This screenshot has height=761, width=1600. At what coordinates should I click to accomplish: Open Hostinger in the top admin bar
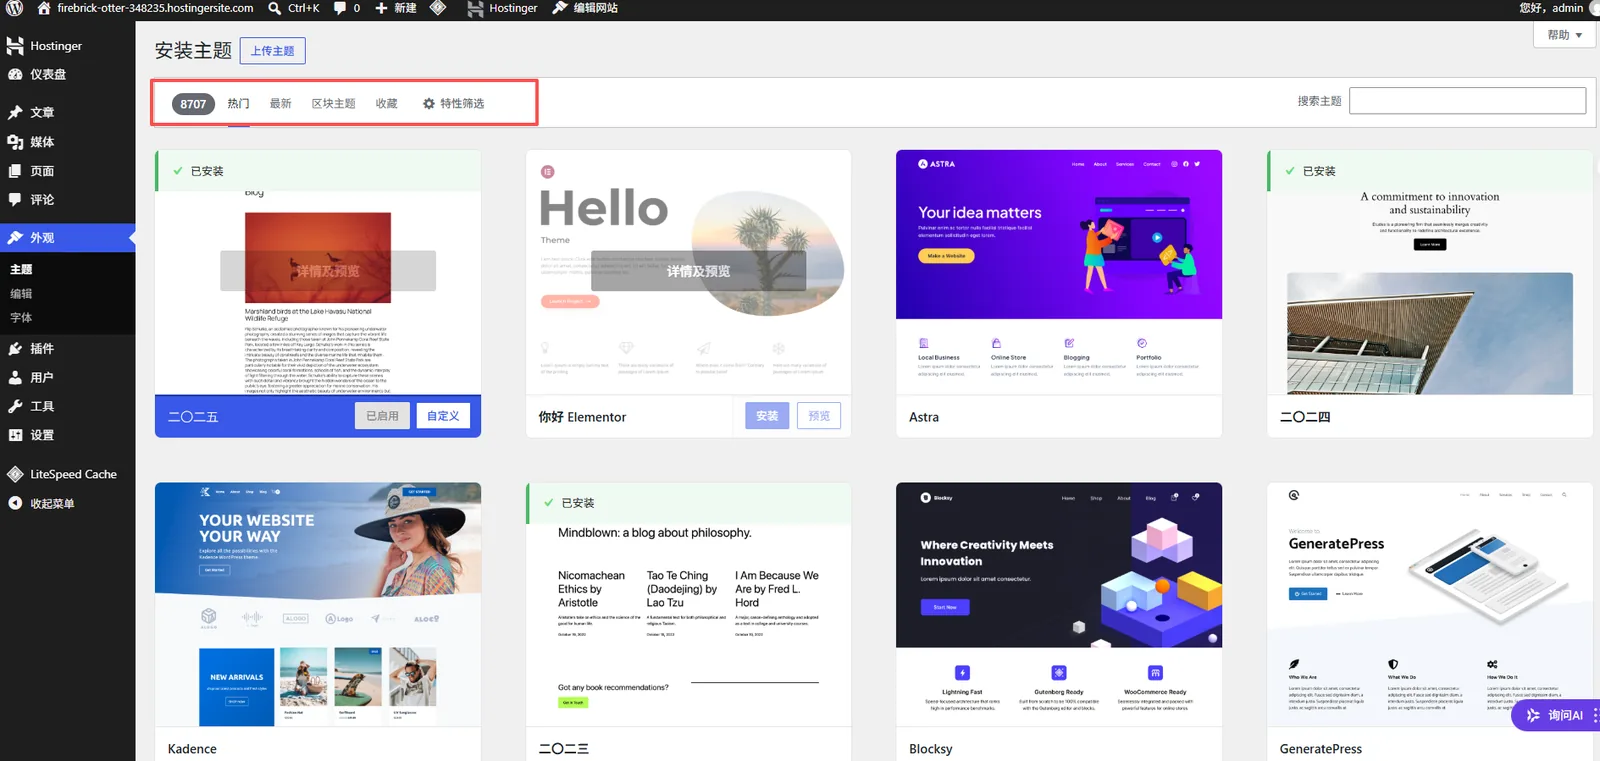[x=502, y=8]
